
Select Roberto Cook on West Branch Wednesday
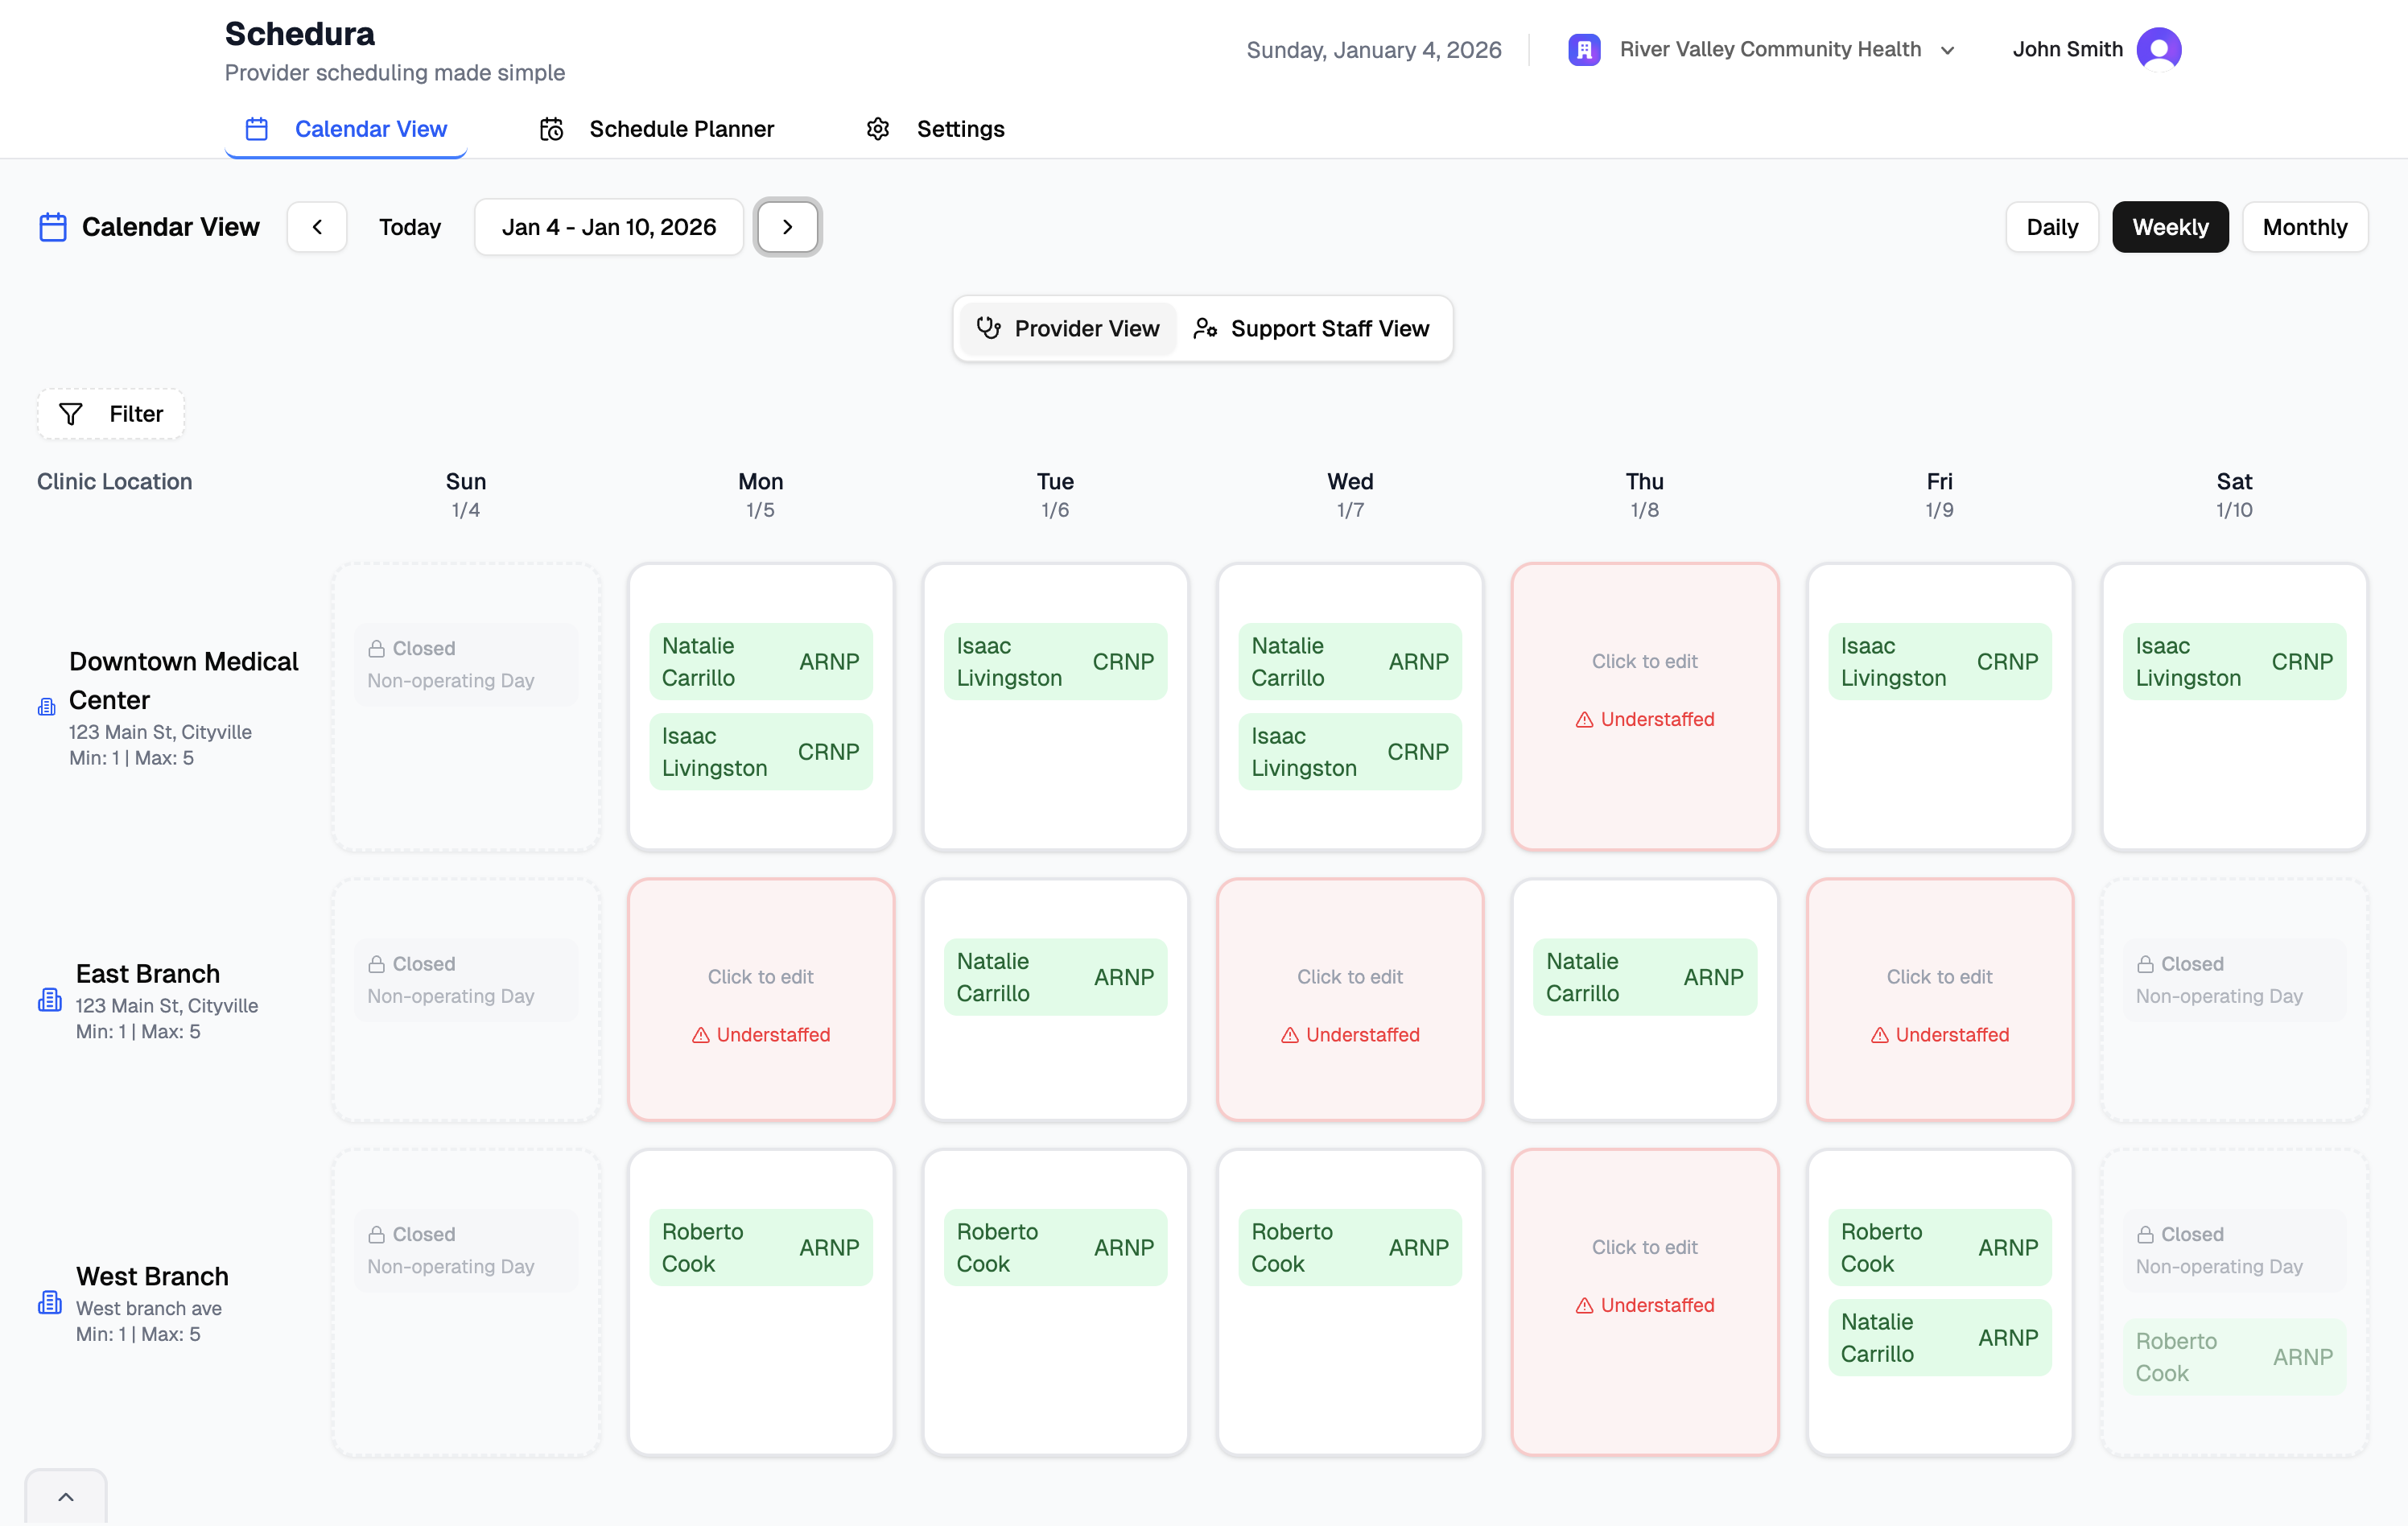[1350, 1248]
